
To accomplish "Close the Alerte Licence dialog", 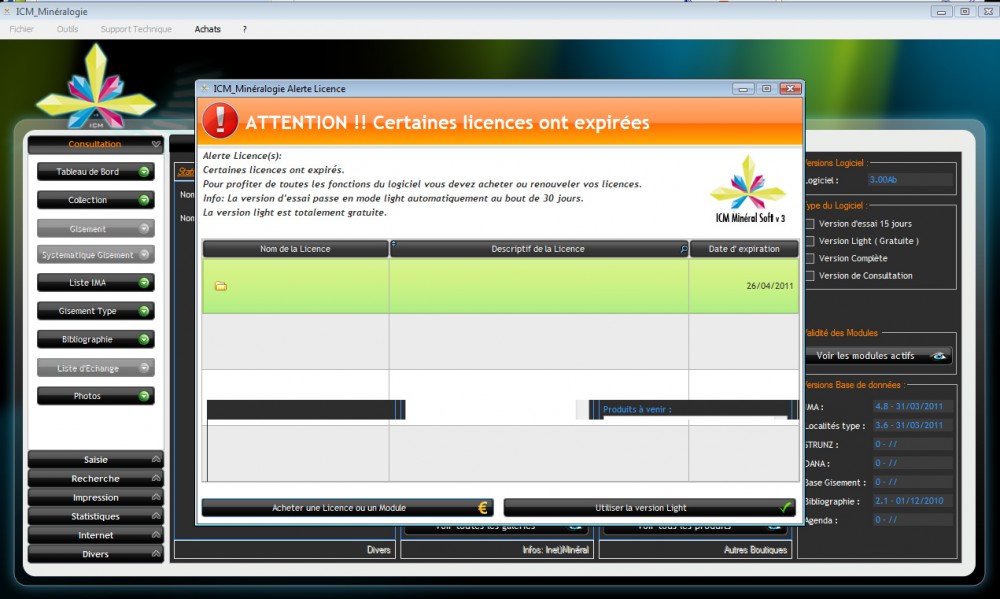I will click(790, 89).
